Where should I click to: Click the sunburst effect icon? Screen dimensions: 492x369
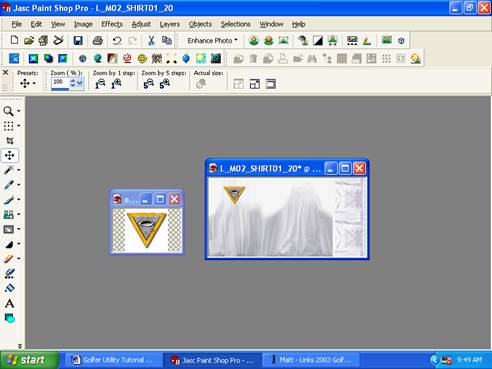point(201,59)
